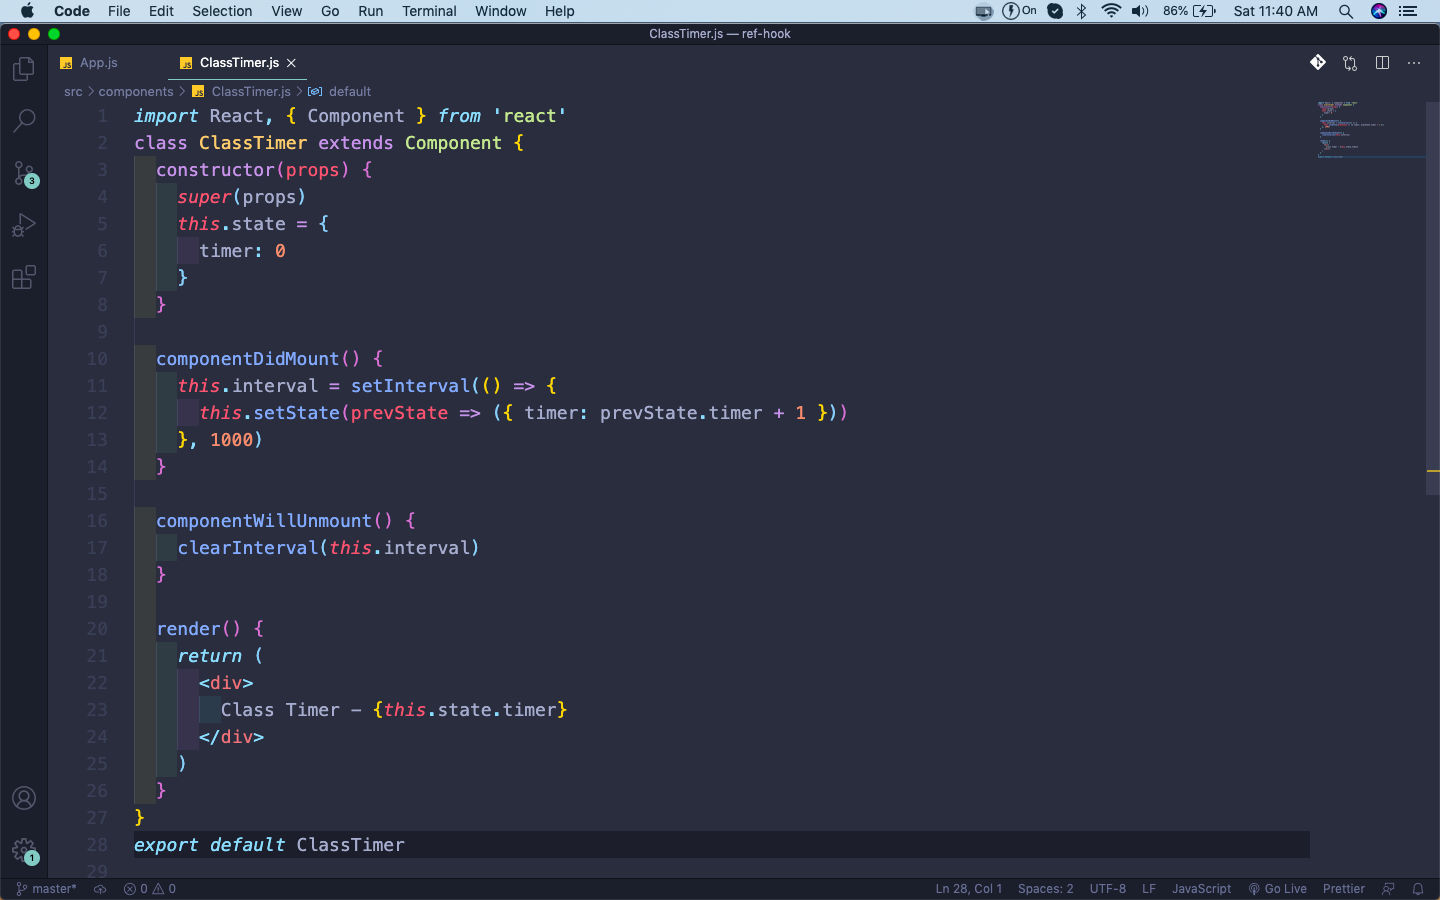Open the Extensions view
Screen dimensions: 1440x900
pyautogui.click(x=23, y=277)
